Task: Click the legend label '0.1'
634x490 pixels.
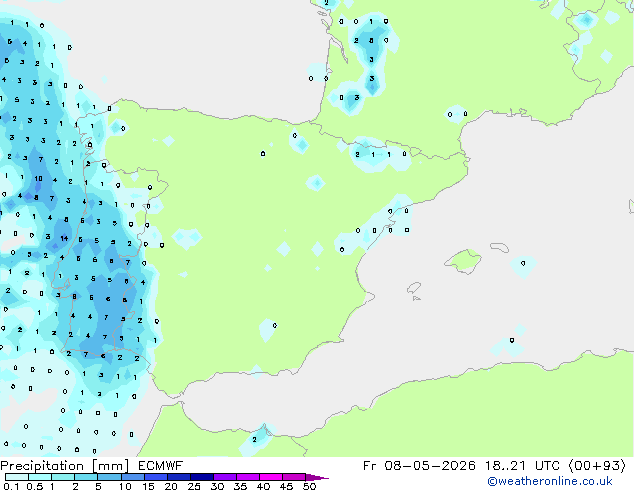Action: coord(11,486)
